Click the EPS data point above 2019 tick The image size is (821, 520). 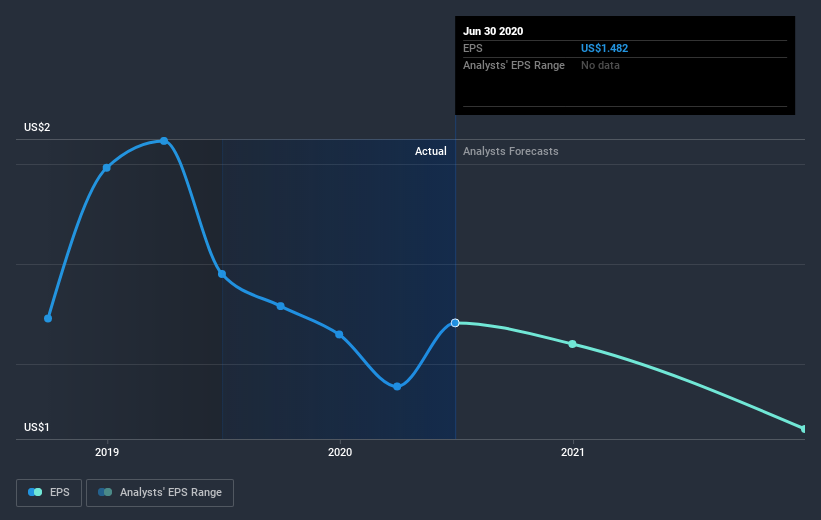[106, 168]
